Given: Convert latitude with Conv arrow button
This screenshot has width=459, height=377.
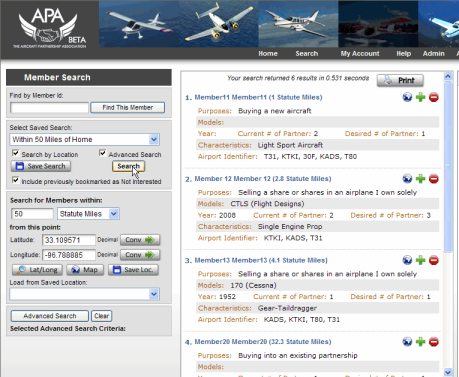Looking at the screenshot, I should pyautogui.click(x=140, y=240).
